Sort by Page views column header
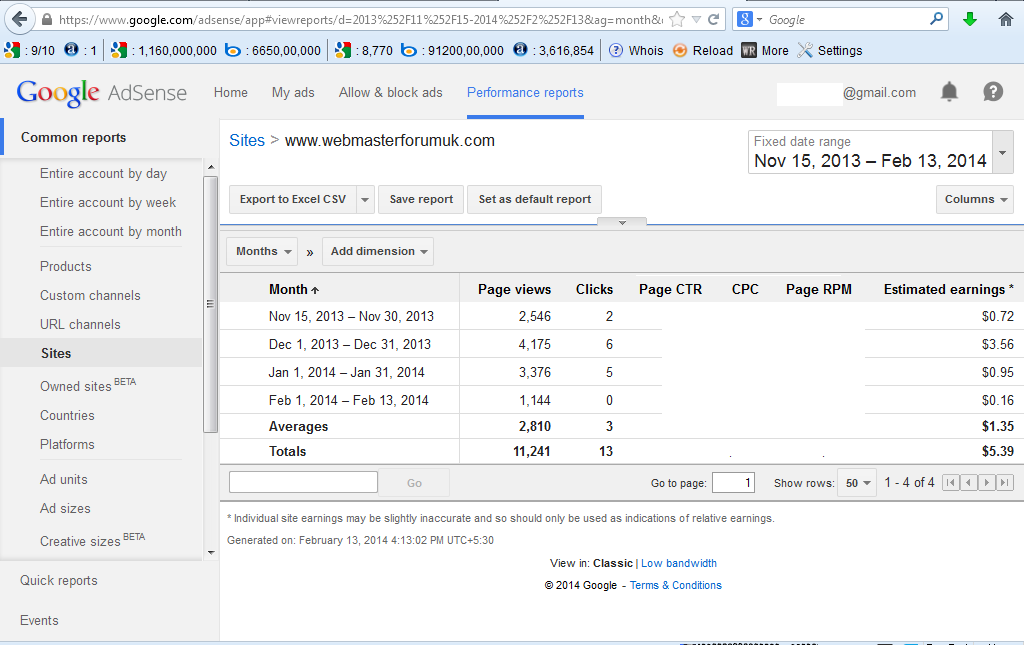This screenshot has width=1024, height=645. coord(514,289)
